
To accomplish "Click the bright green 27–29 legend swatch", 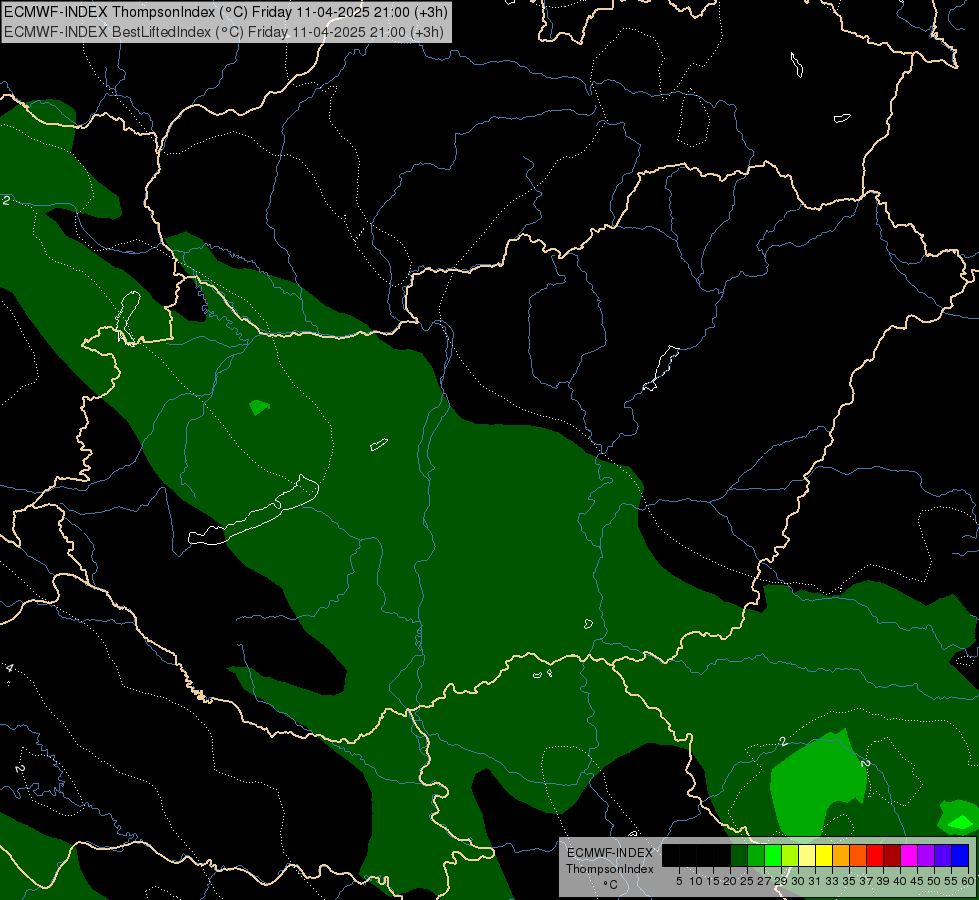I will [773, 855].
